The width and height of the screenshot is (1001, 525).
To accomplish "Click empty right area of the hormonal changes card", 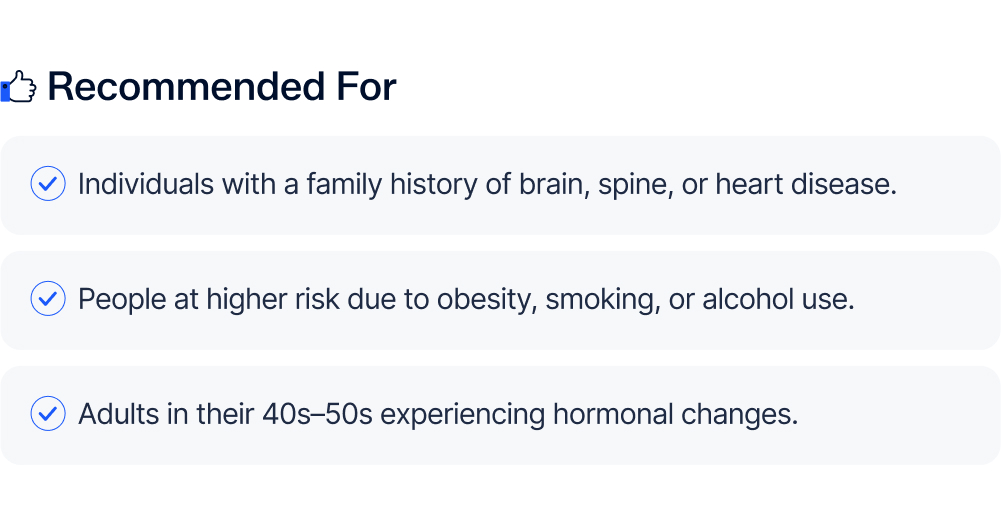I will [x=900, y=415].
